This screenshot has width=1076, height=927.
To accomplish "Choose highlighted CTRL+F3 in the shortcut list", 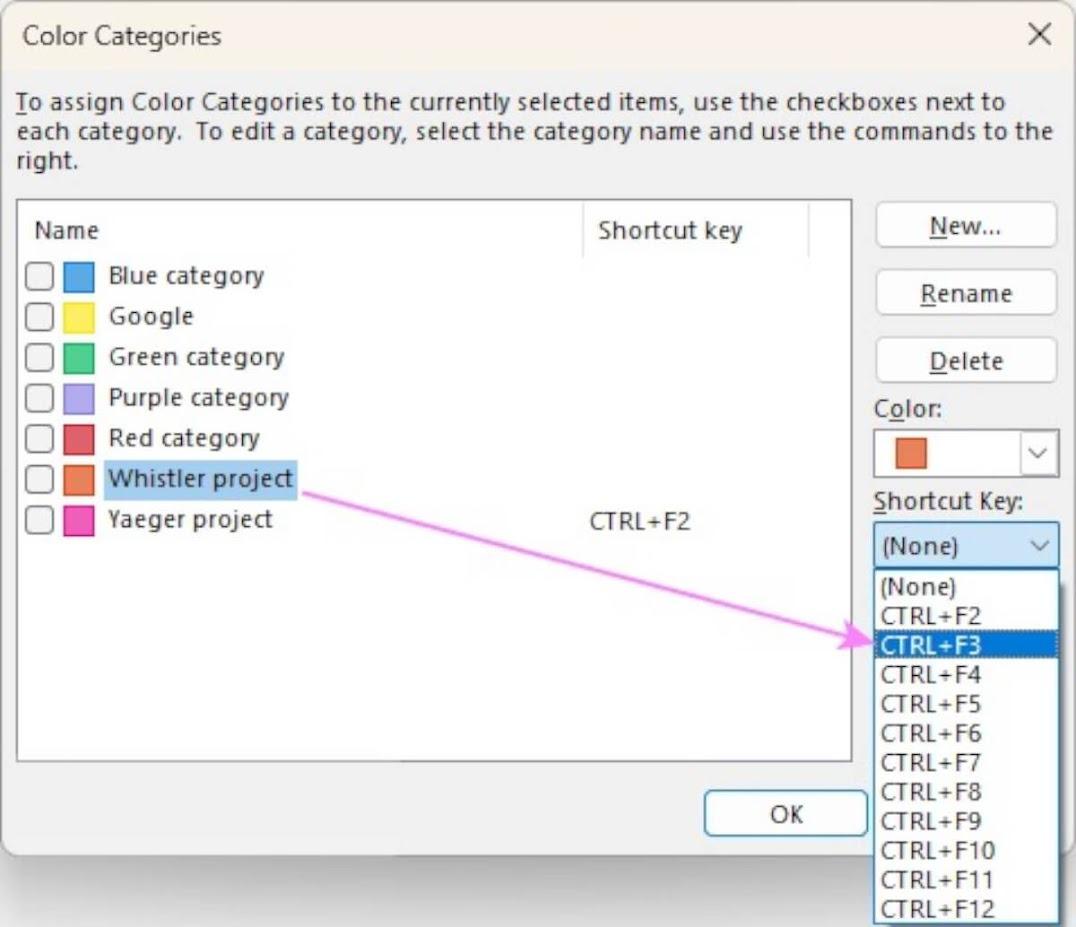I will pos(966,645).
